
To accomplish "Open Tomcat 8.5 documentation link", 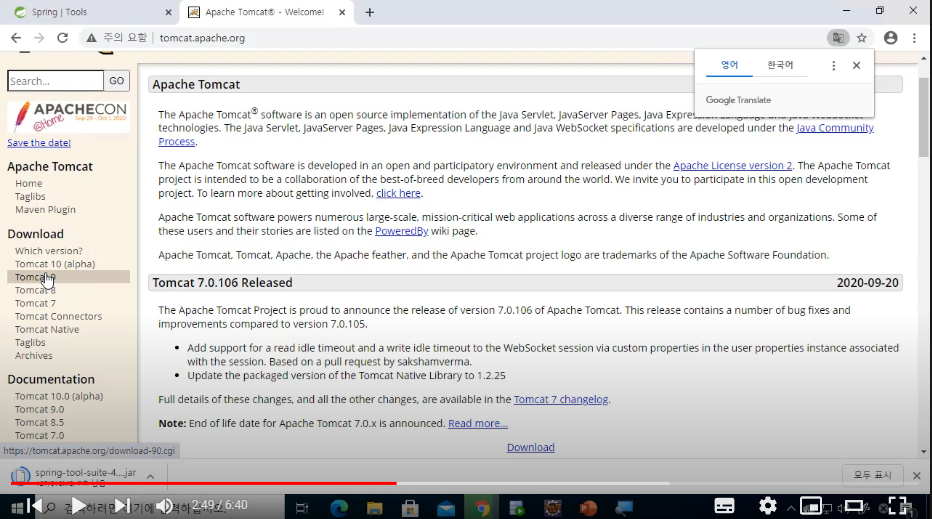I will pos(39,422).
